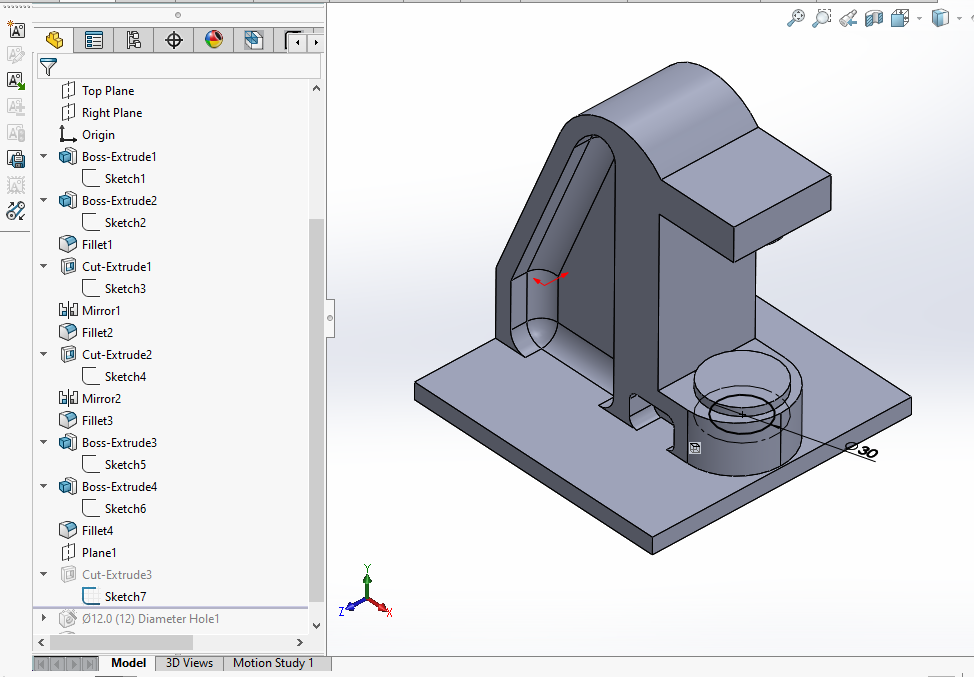Screen dimensions: 974x677
Task: Open the DimXpertManager crosshair tab
Action: click(174, 40)
